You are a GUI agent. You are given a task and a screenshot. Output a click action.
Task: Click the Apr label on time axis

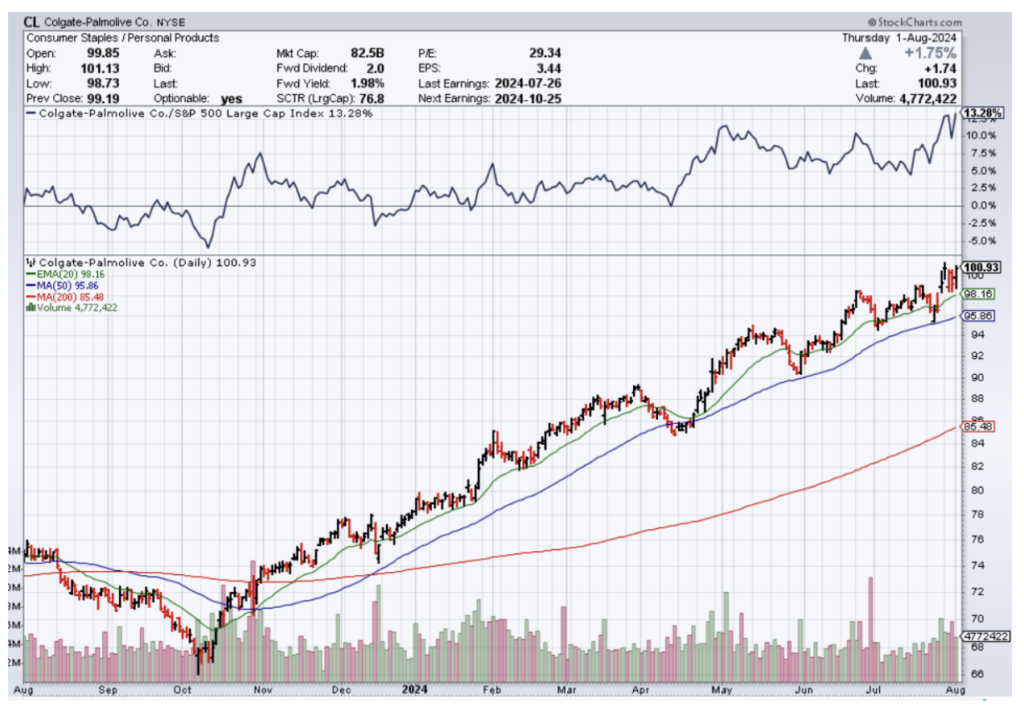640,690
